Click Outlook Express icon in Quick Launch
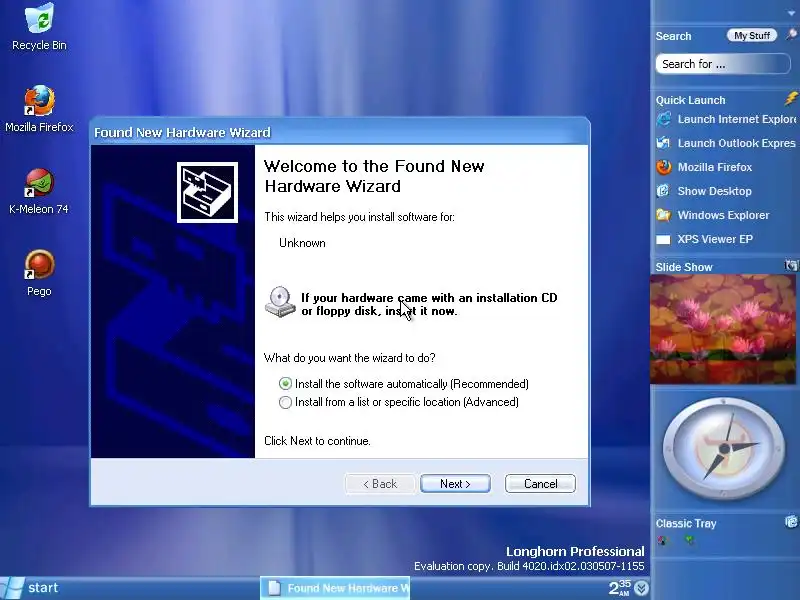 pos(664,143)
